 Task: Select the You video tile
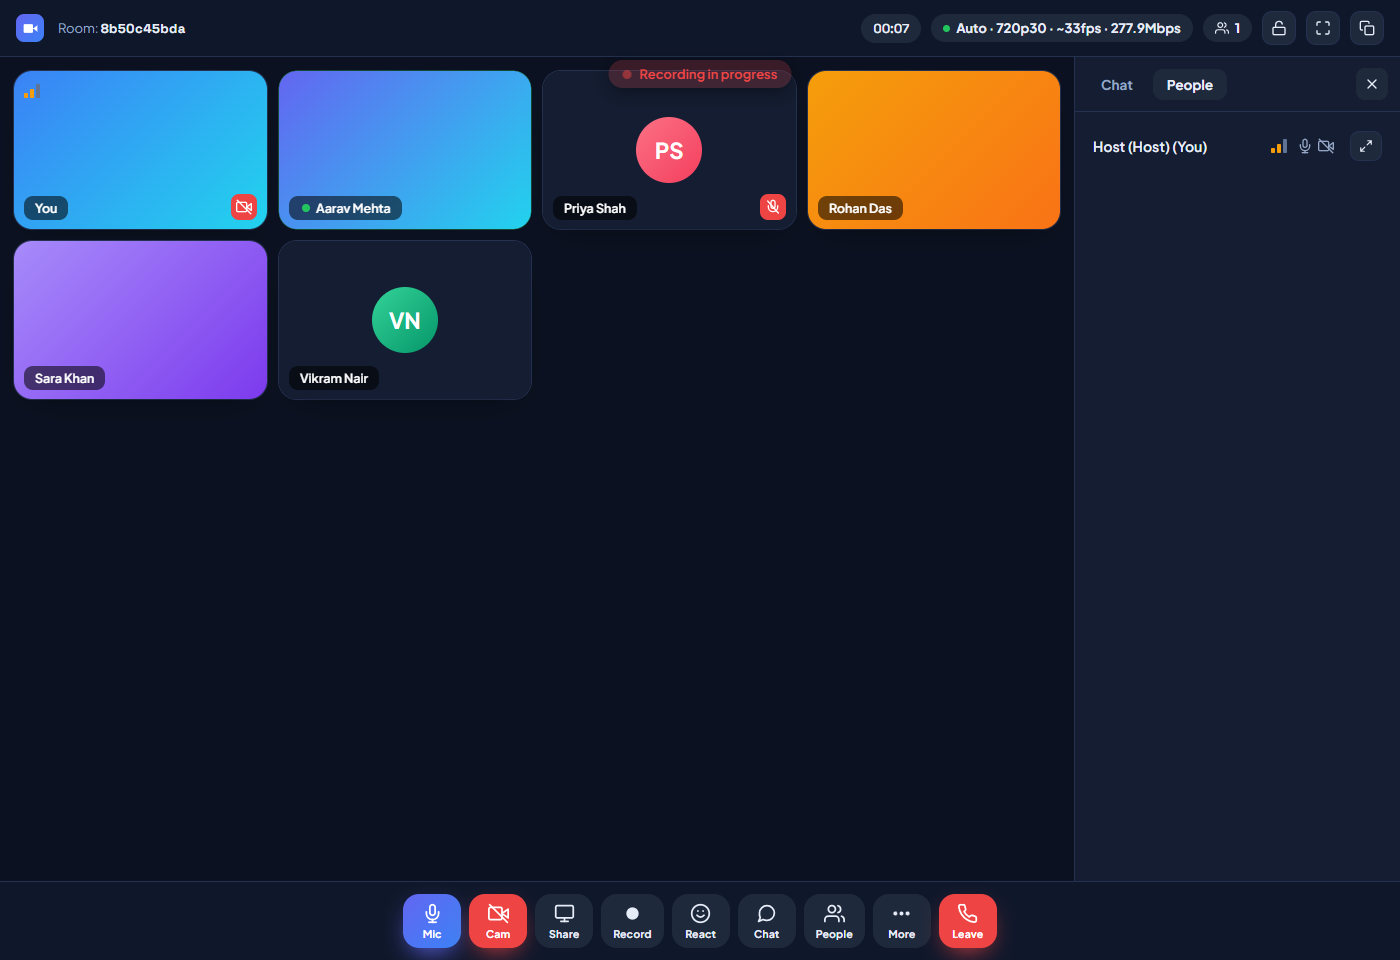[141, 150]
